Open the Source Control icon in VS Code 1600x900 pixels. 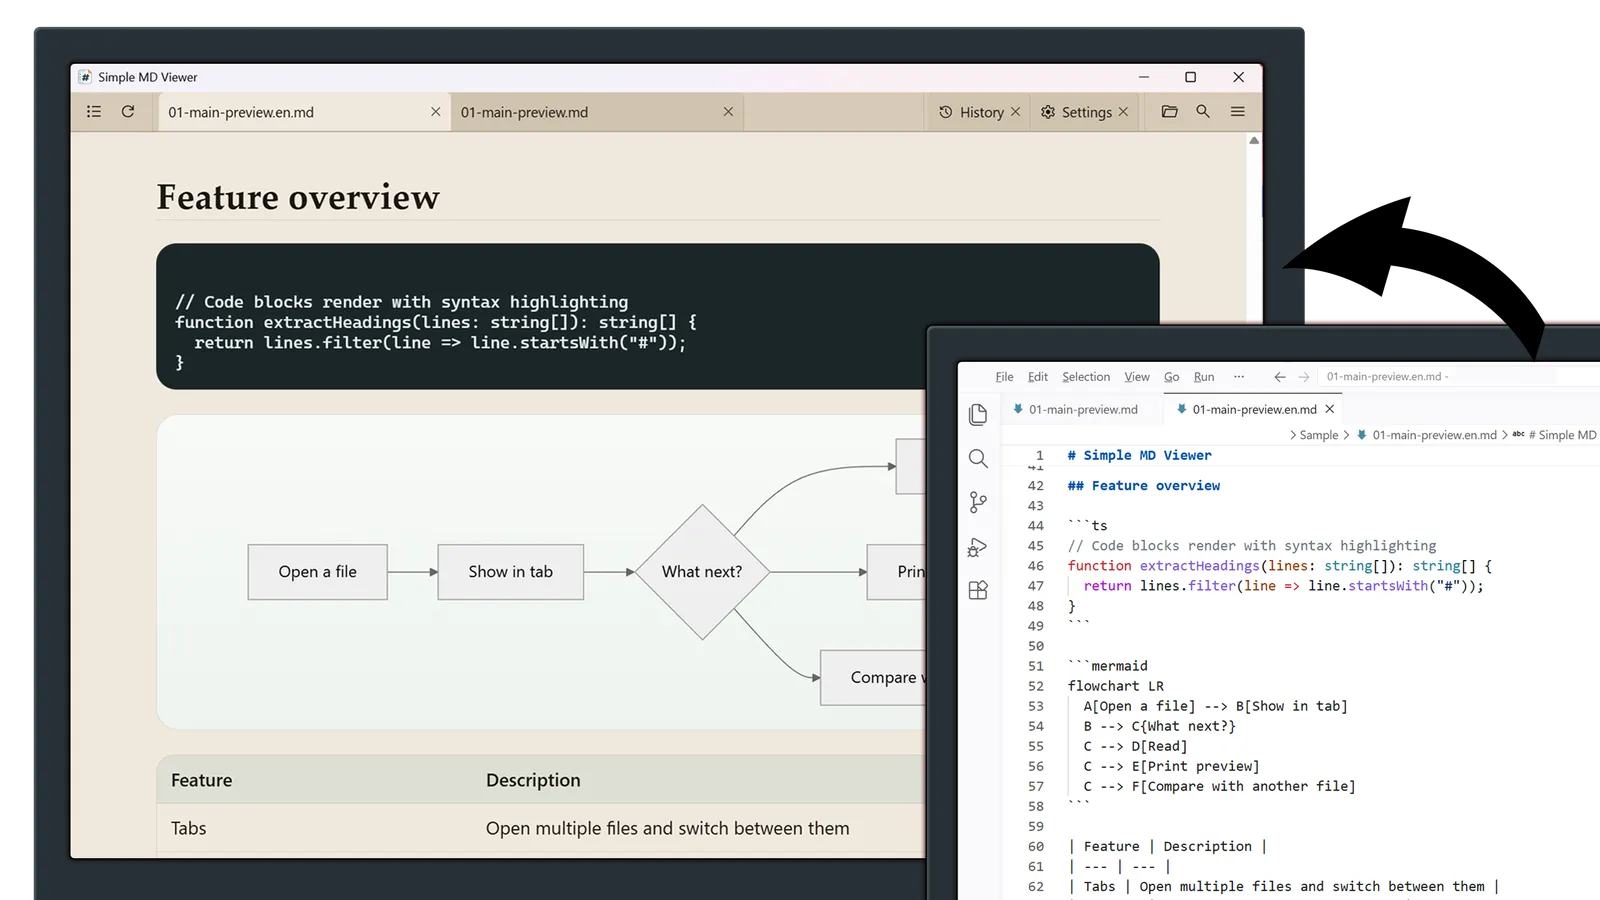tap(978, 502)
